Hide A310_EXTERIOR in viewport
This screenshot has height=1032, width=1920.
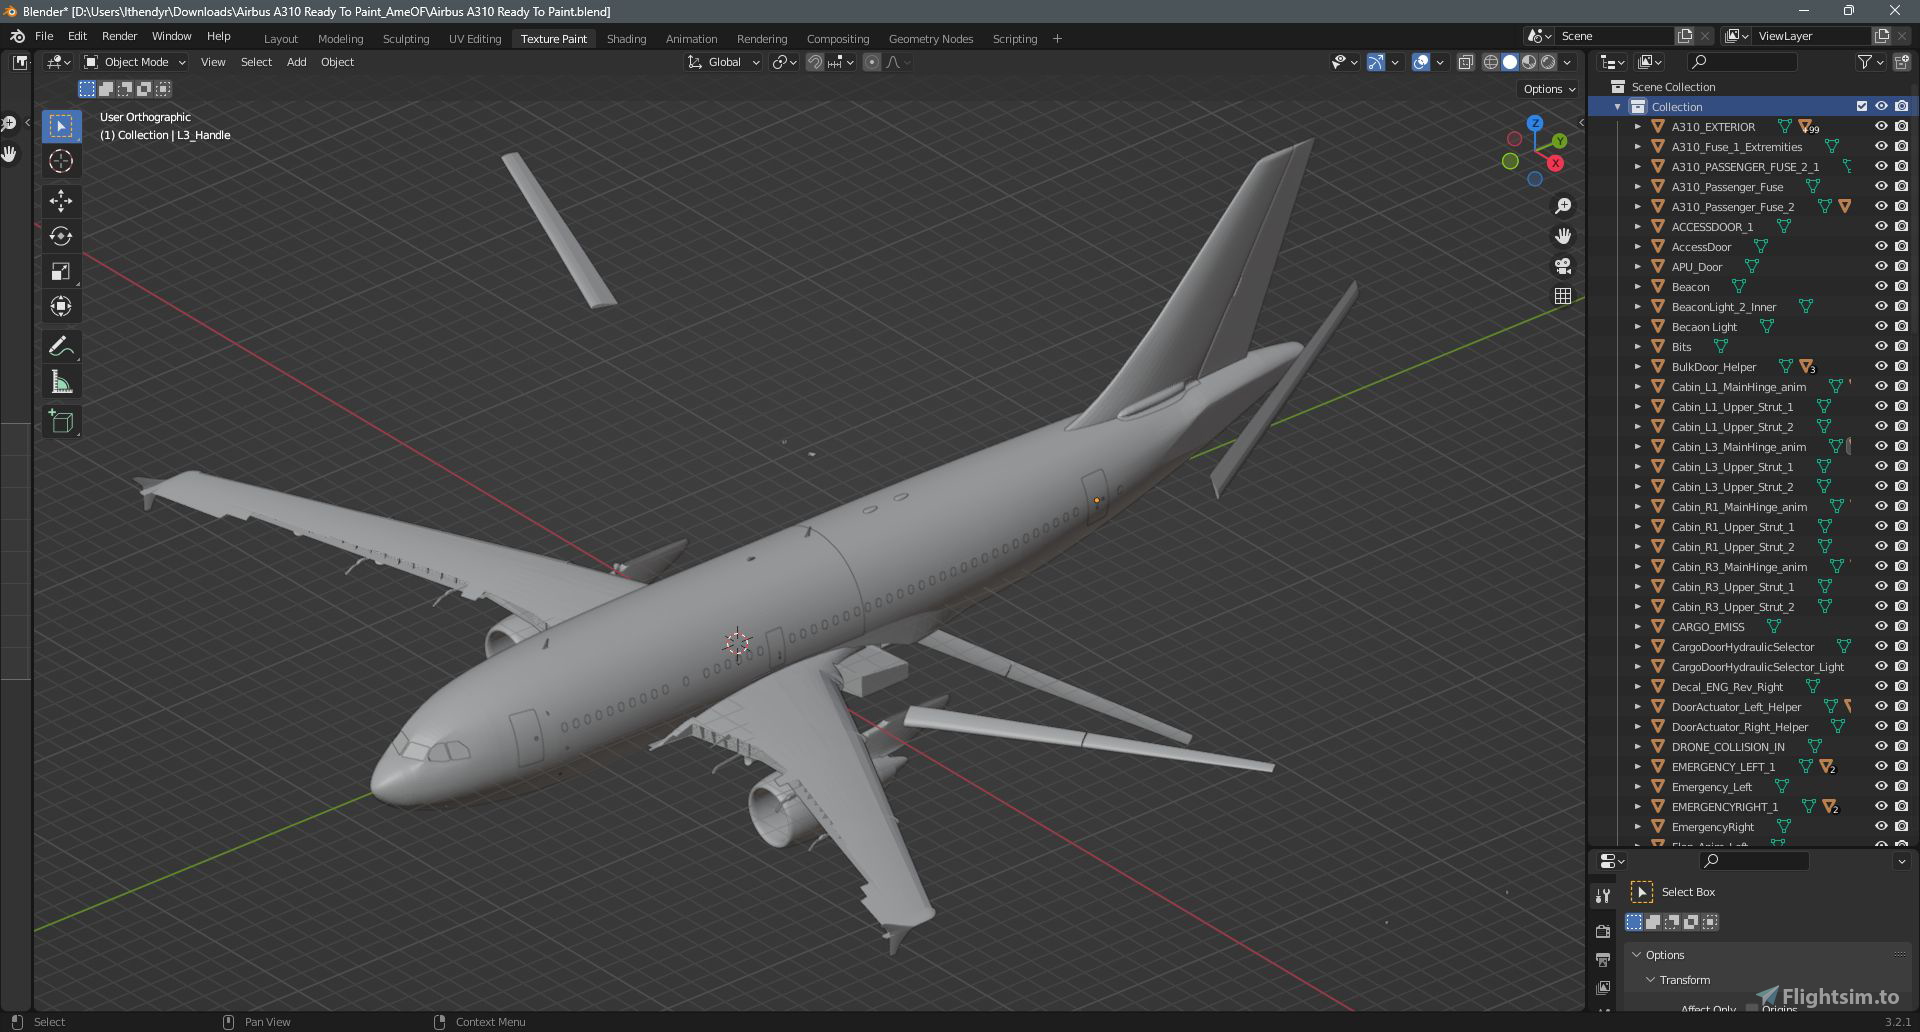pyautogui.click(x=1881, y=127)
